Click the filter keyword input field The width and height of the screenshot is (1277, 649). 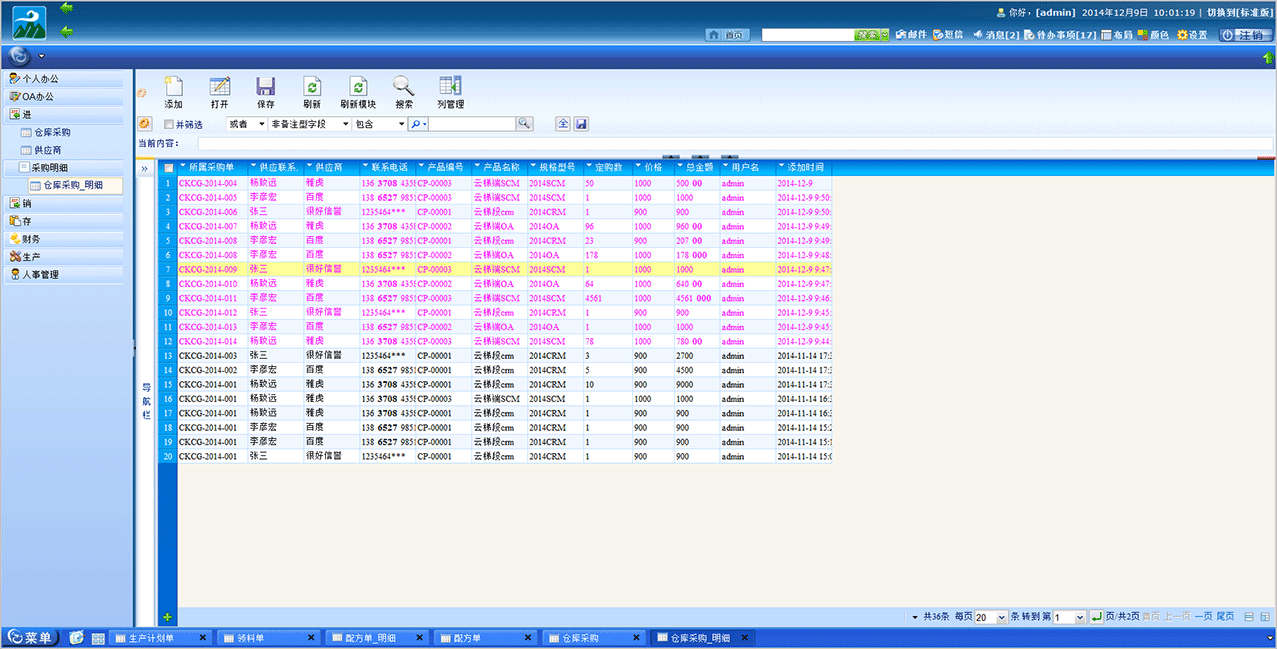coord(471,124)
